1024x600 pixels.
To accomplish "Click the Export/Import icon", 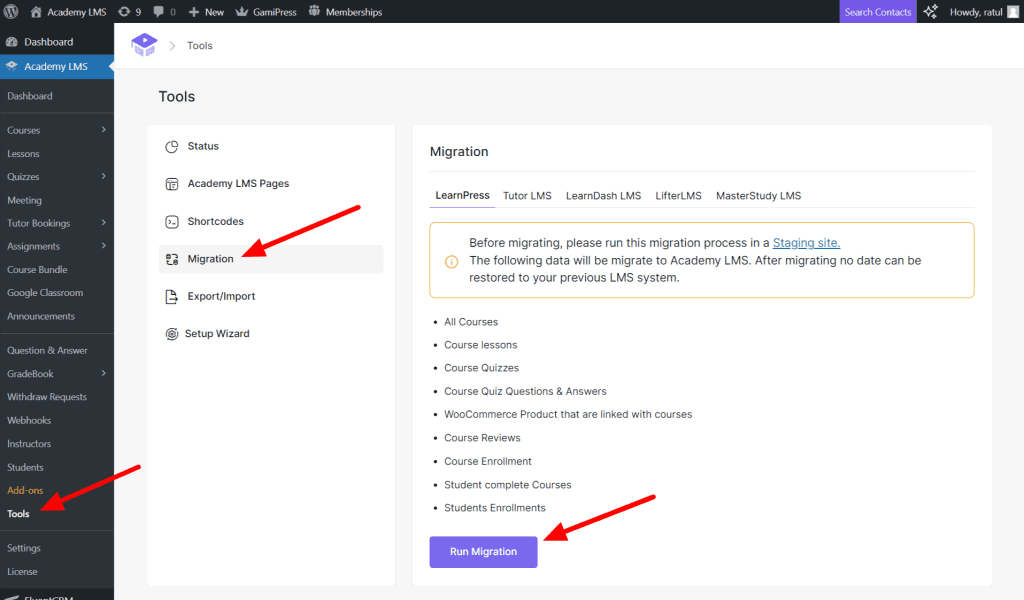I will (172, 296).
